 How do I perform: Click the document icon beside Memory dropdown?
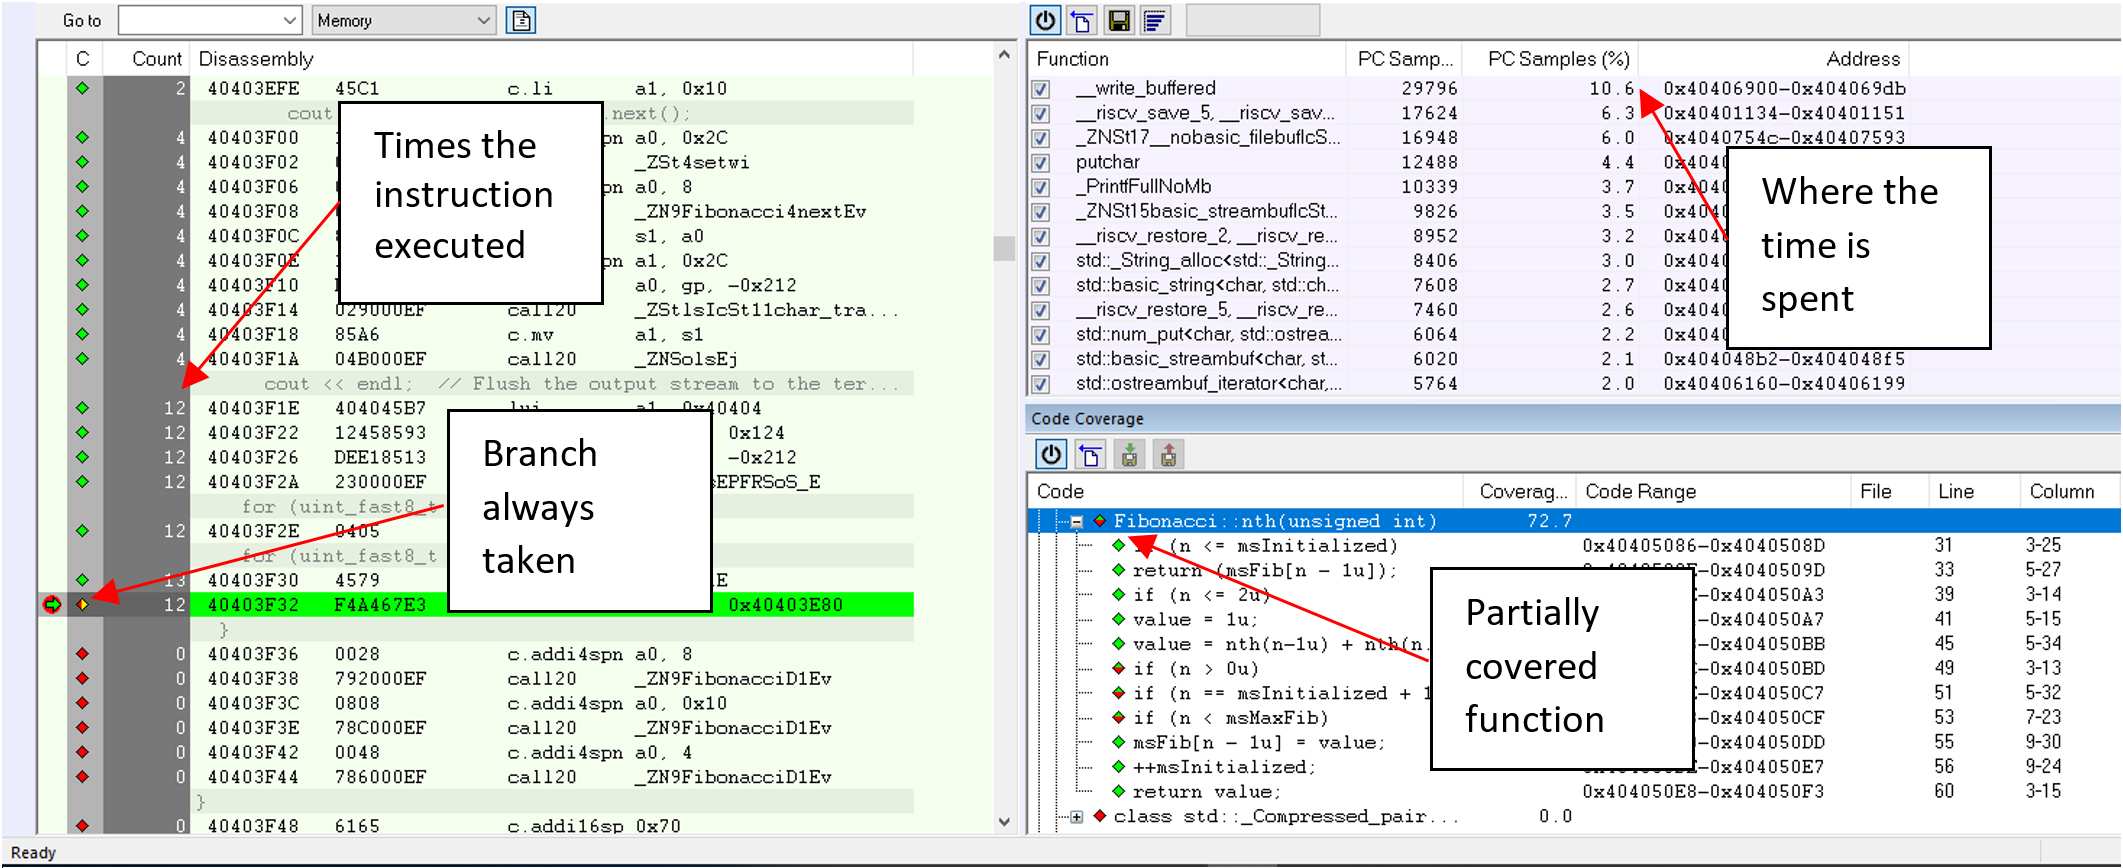click(x=521, y=20)
